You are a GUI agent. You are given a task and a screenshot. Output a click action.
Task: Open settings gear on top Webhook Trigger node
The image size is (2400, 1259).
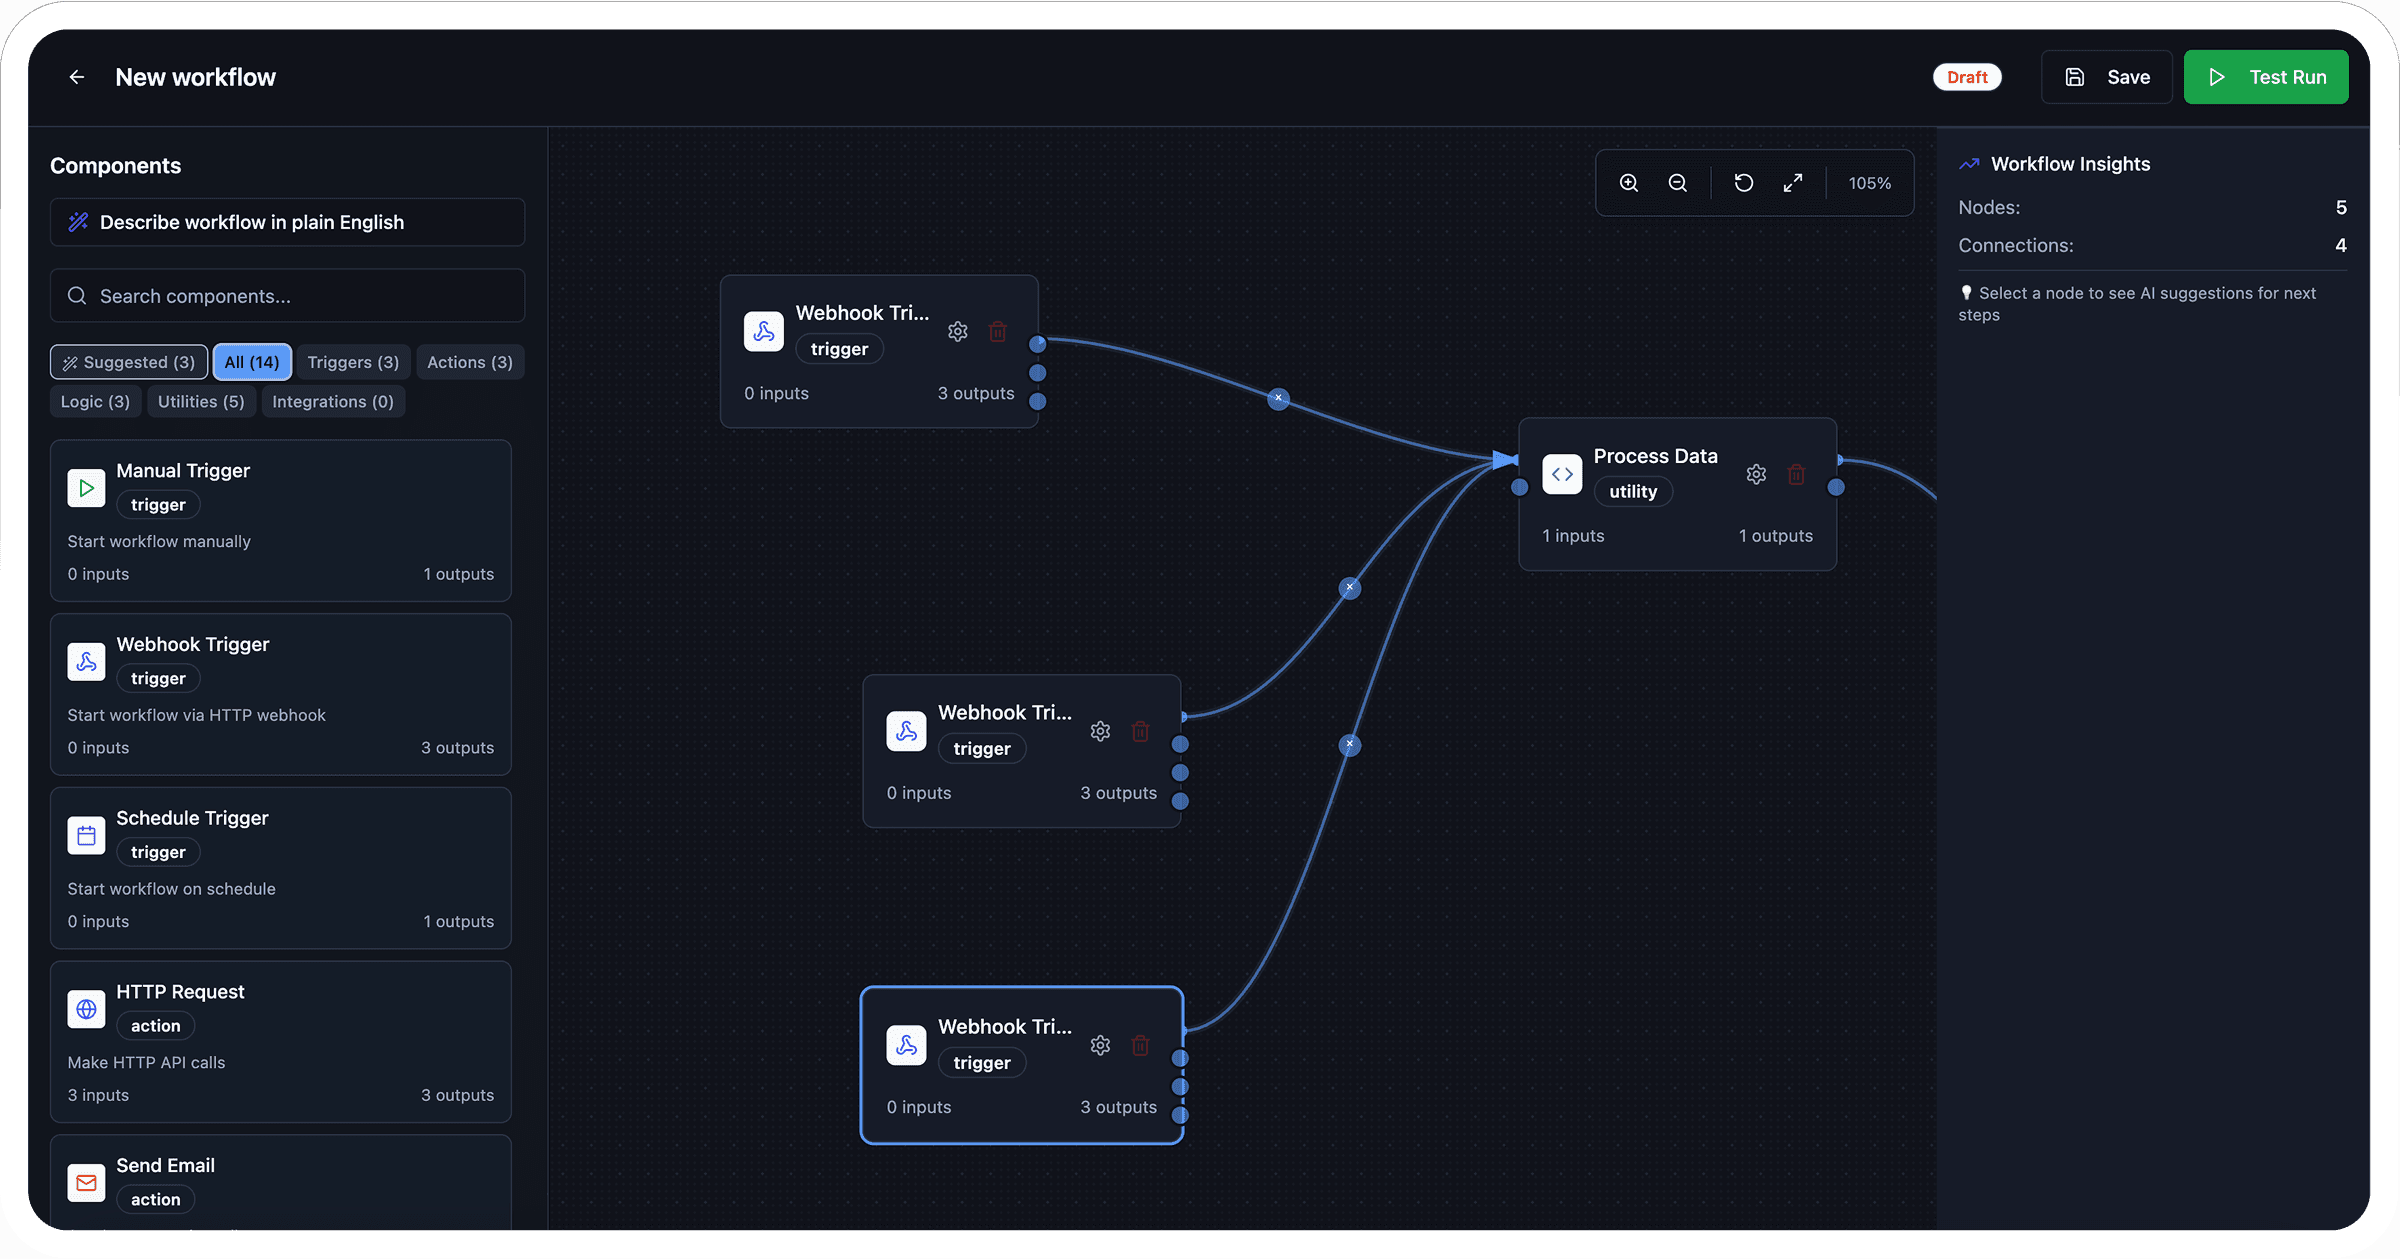pyautogui.click(x=958, y=331)
